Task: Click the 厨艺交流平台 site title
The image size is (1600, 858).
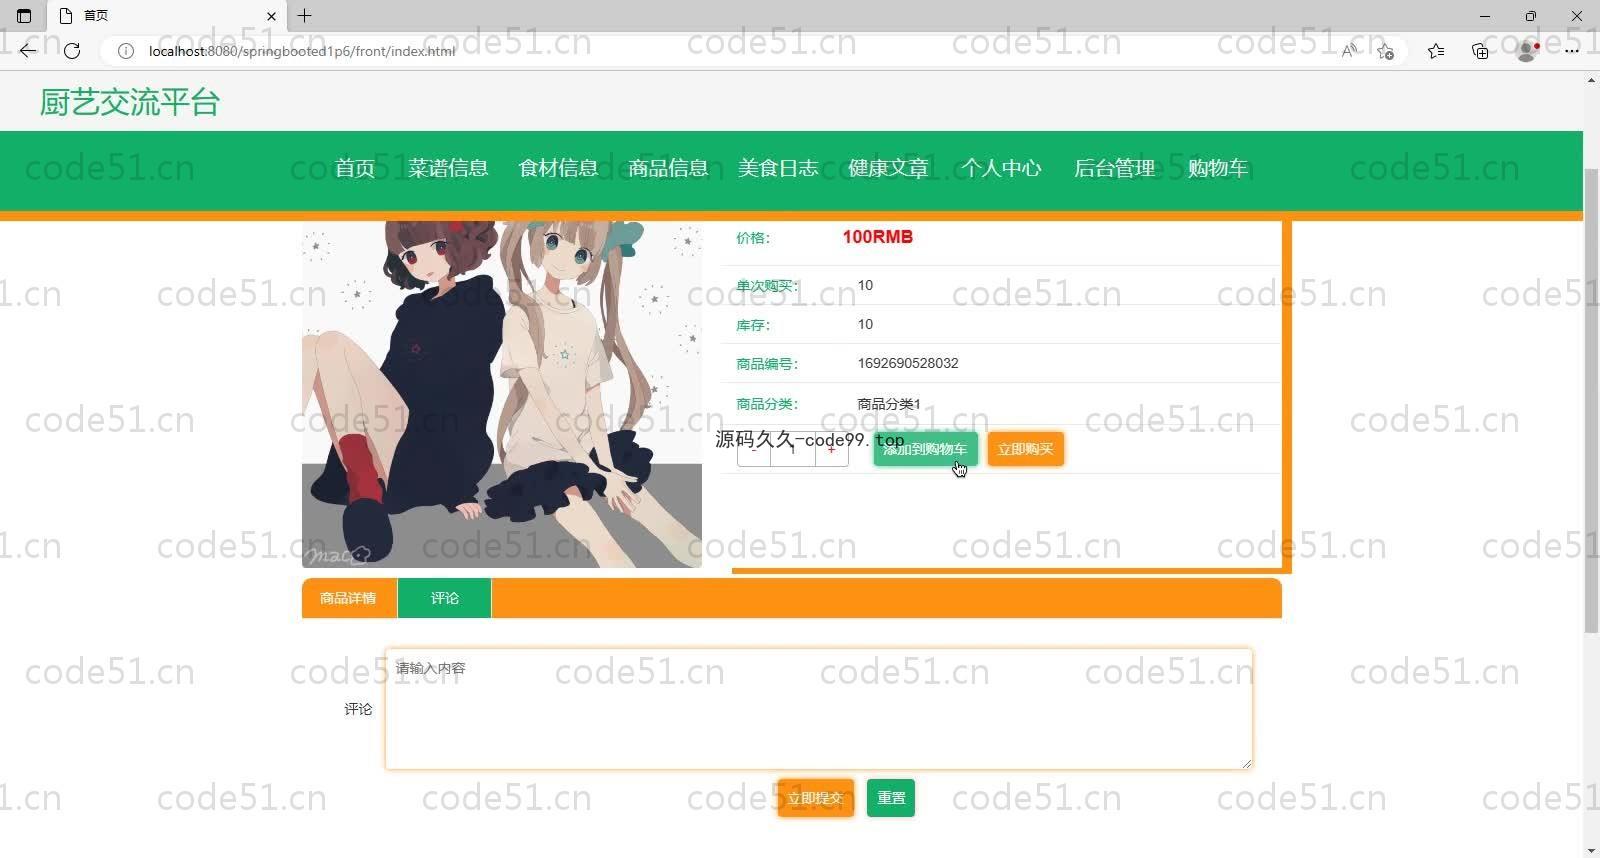Action: pyautogui.click(x=130, y=102)
